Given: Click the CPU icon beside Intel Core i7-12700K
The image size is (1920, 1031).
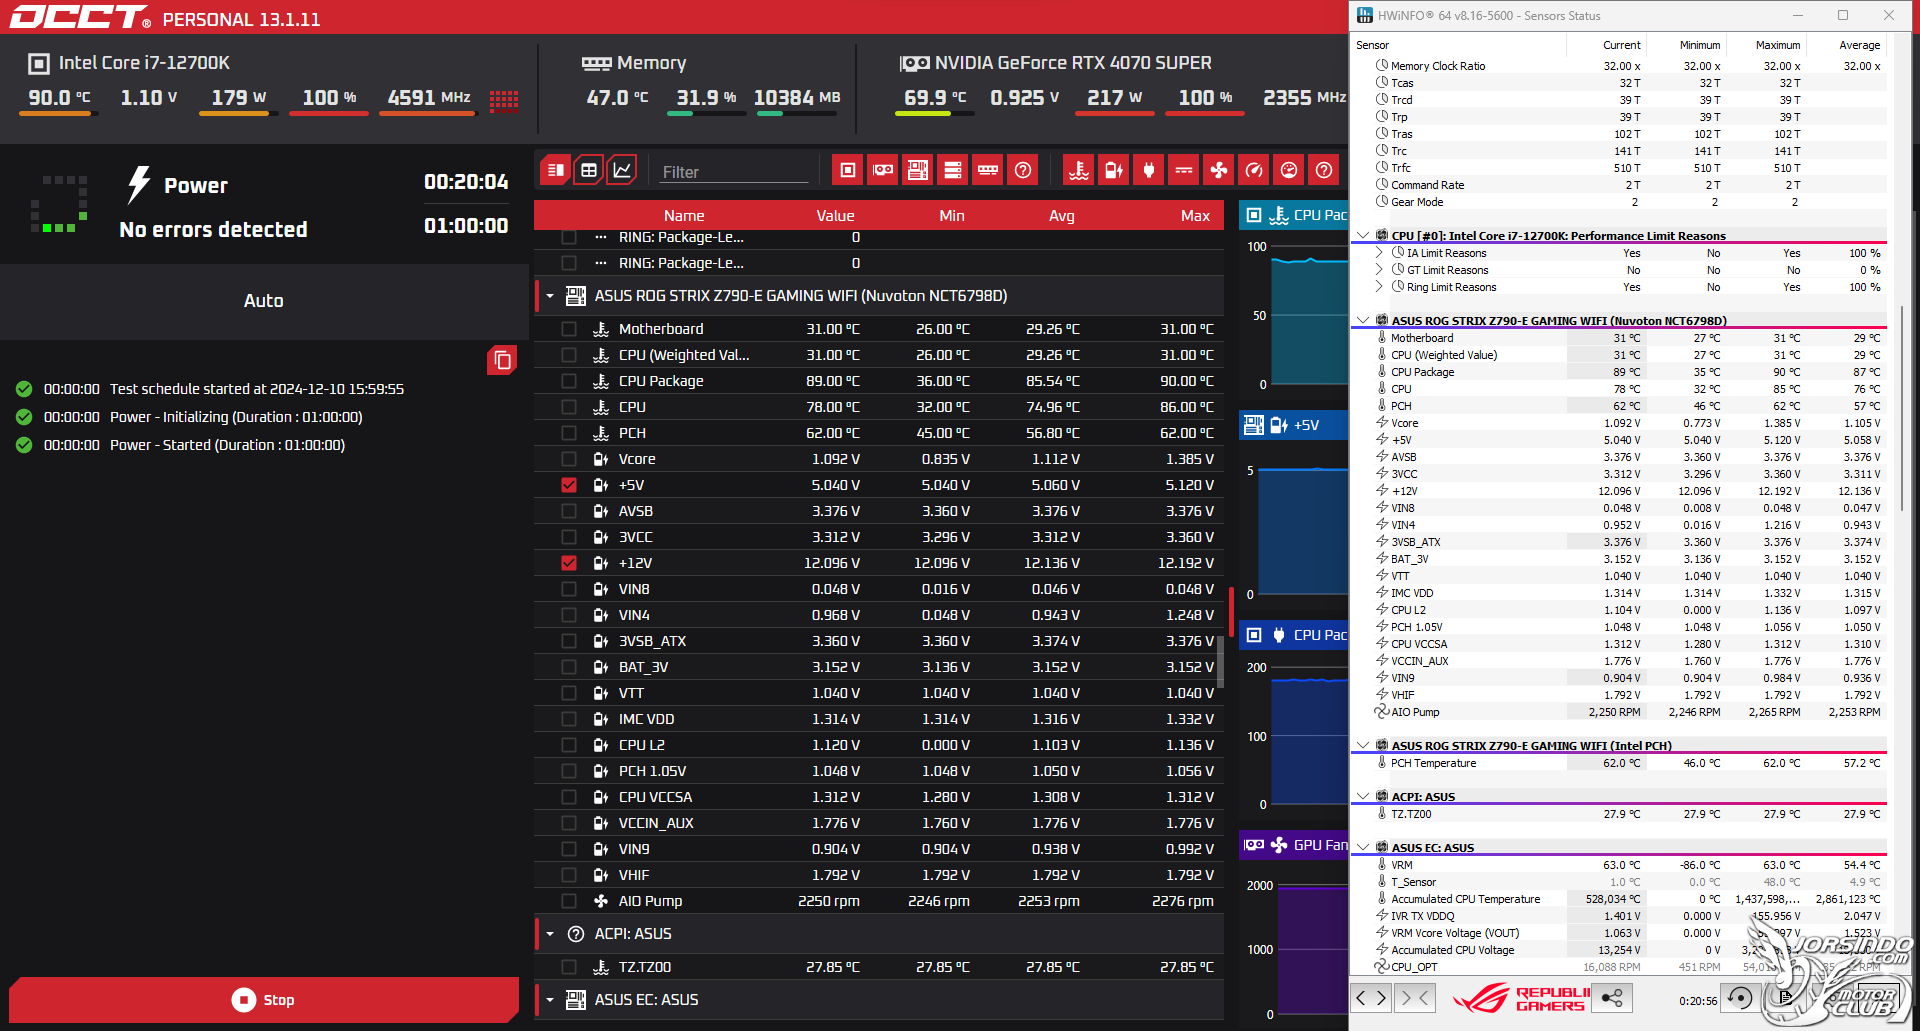Looking at the screenshot, I should [x=39, y=64].
